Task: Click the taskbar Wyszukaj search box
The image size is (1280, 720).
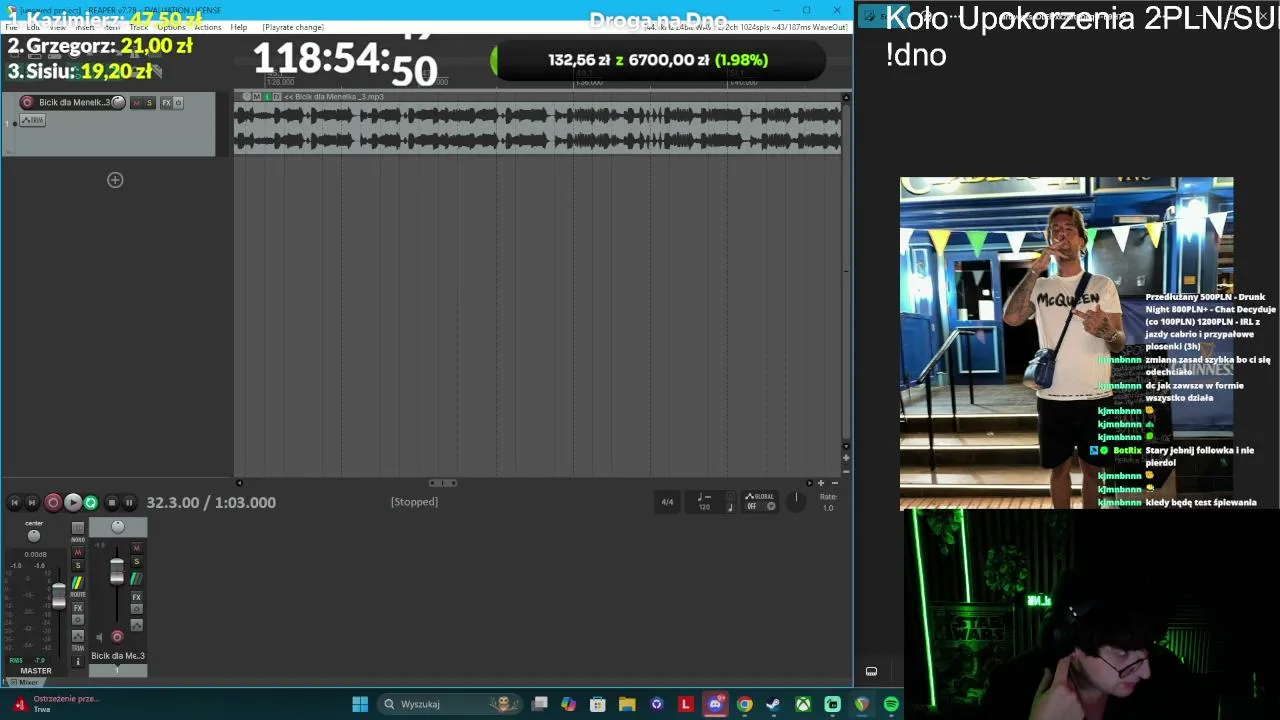Action: 450,704
